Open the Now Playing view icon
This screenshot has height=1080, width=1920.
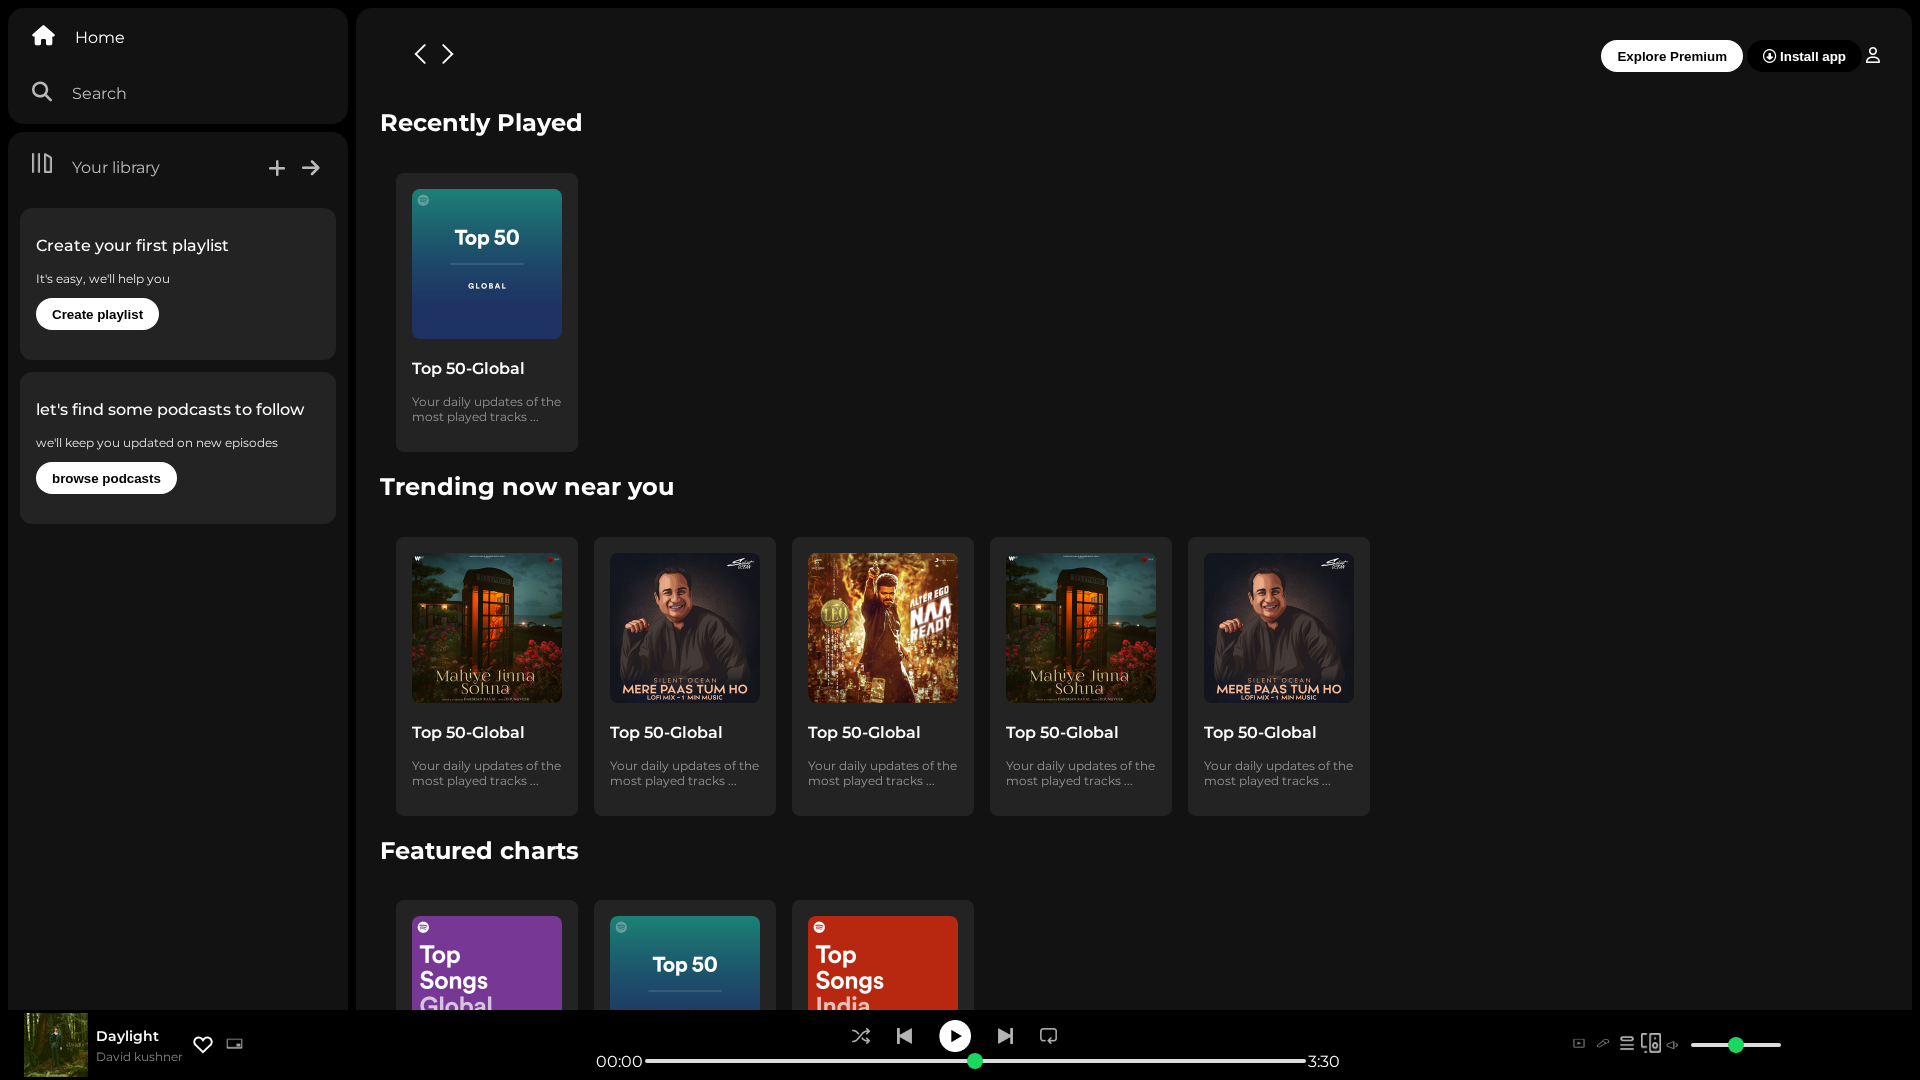coord(1579,1044)
